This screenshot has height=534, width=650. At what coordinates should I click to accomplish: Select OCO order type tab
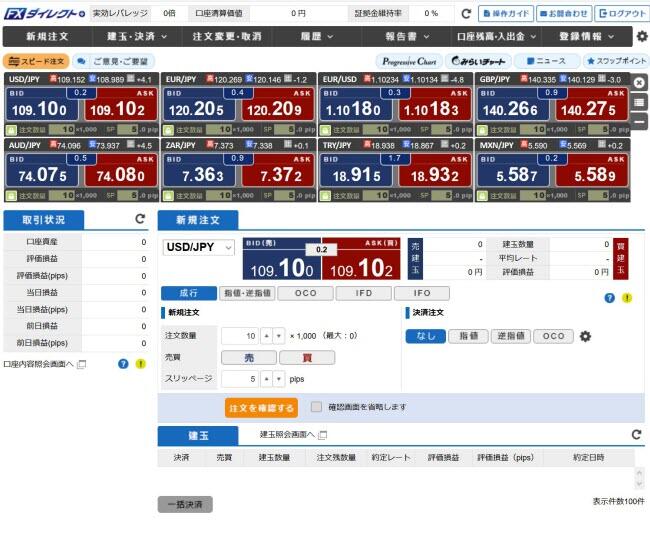click(x=305, y=293)
